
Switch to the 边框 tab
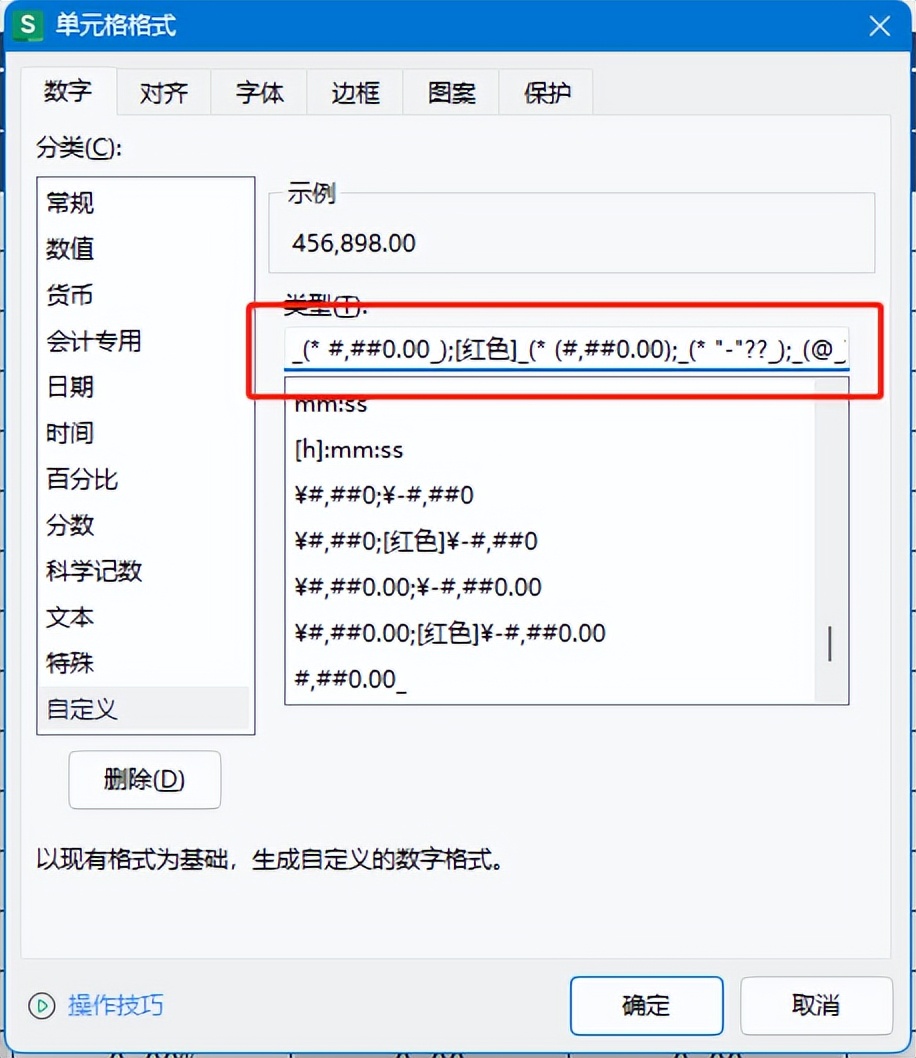pos(355,92)
